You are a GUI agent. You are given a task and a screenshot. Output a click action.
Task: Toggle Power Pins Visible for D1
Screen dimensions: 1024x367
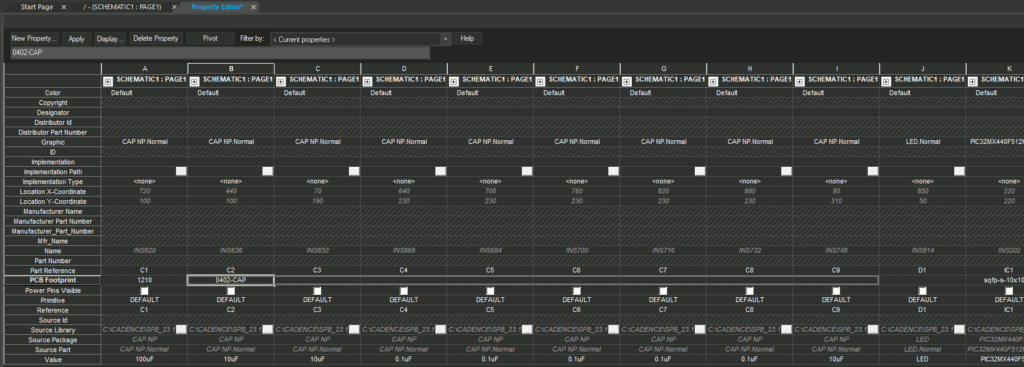pos(922,291)
